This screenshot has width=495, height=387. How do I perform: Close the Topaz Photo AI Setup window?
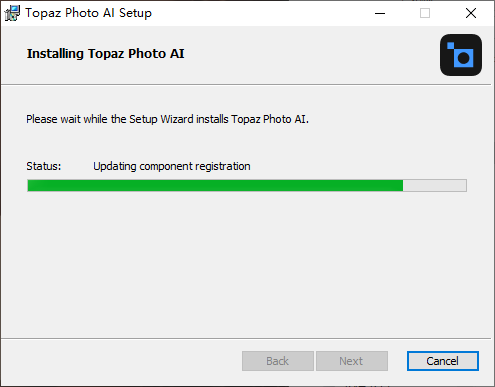pos(471,13)
